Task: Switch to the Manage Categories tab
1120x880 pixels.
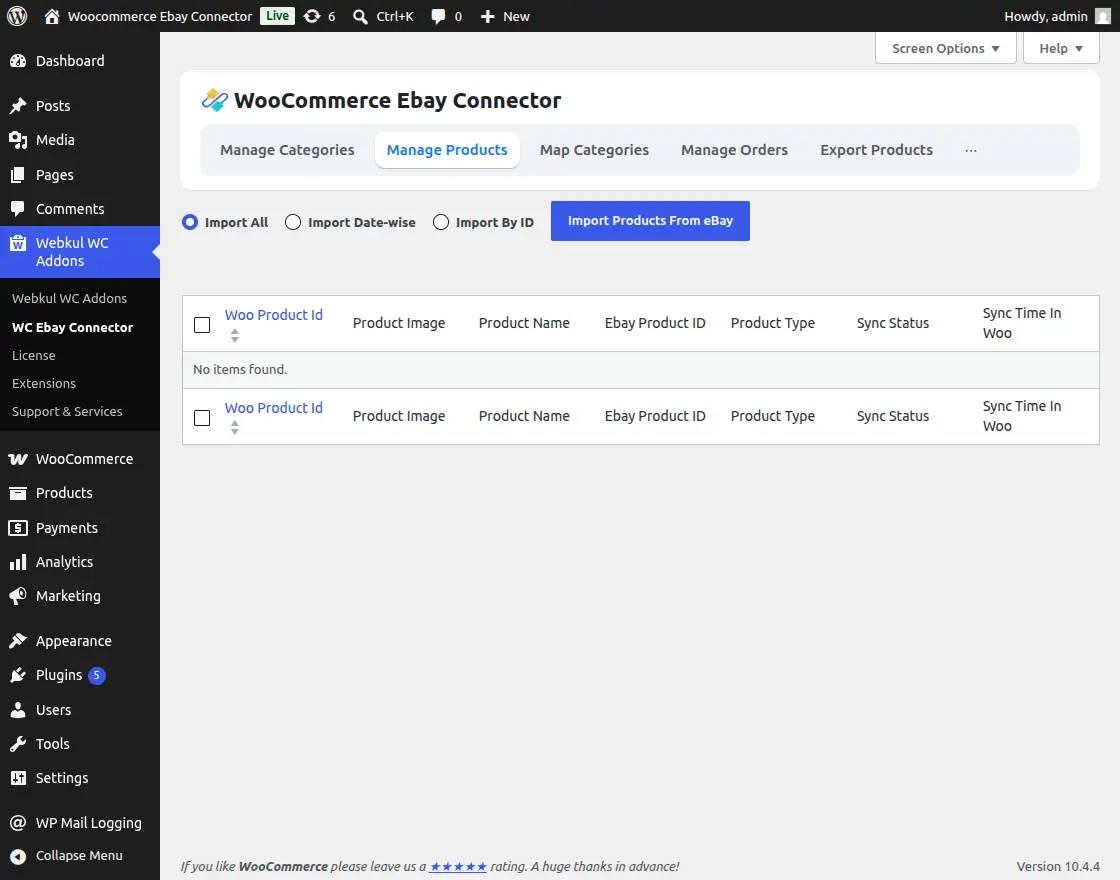Action: pyautogui.click(x=287, y=150)
